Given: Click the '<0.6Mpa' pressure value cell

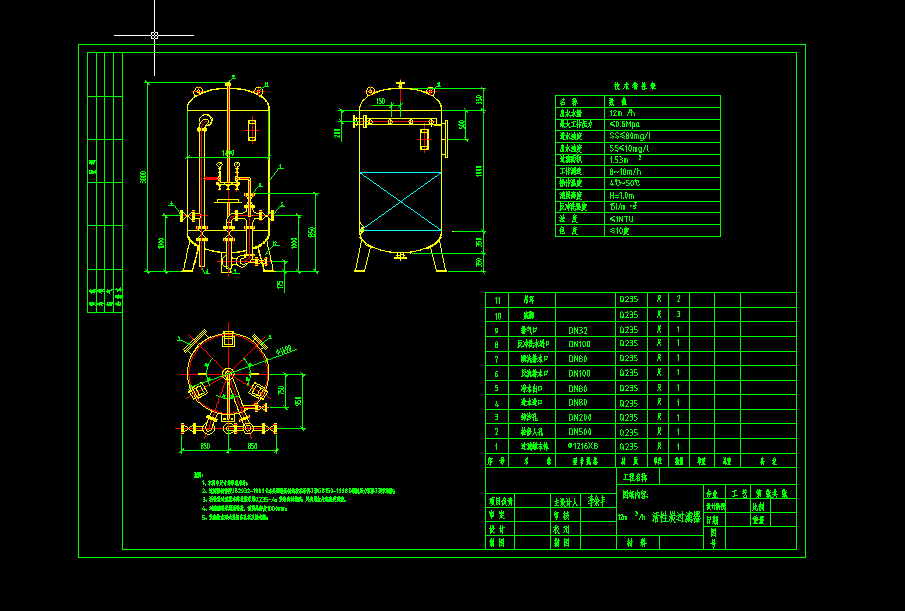Looking at the screenshot, I should [x=624, y=124].
